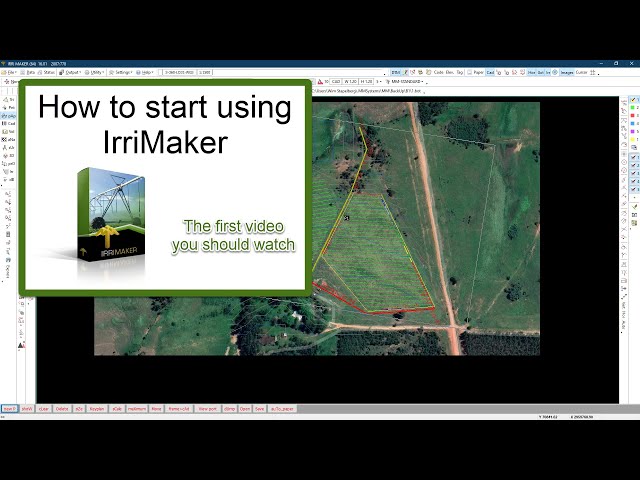Toggle the Sel option in toolbar
Screen dimensions: 640x480
coord(541,72)
